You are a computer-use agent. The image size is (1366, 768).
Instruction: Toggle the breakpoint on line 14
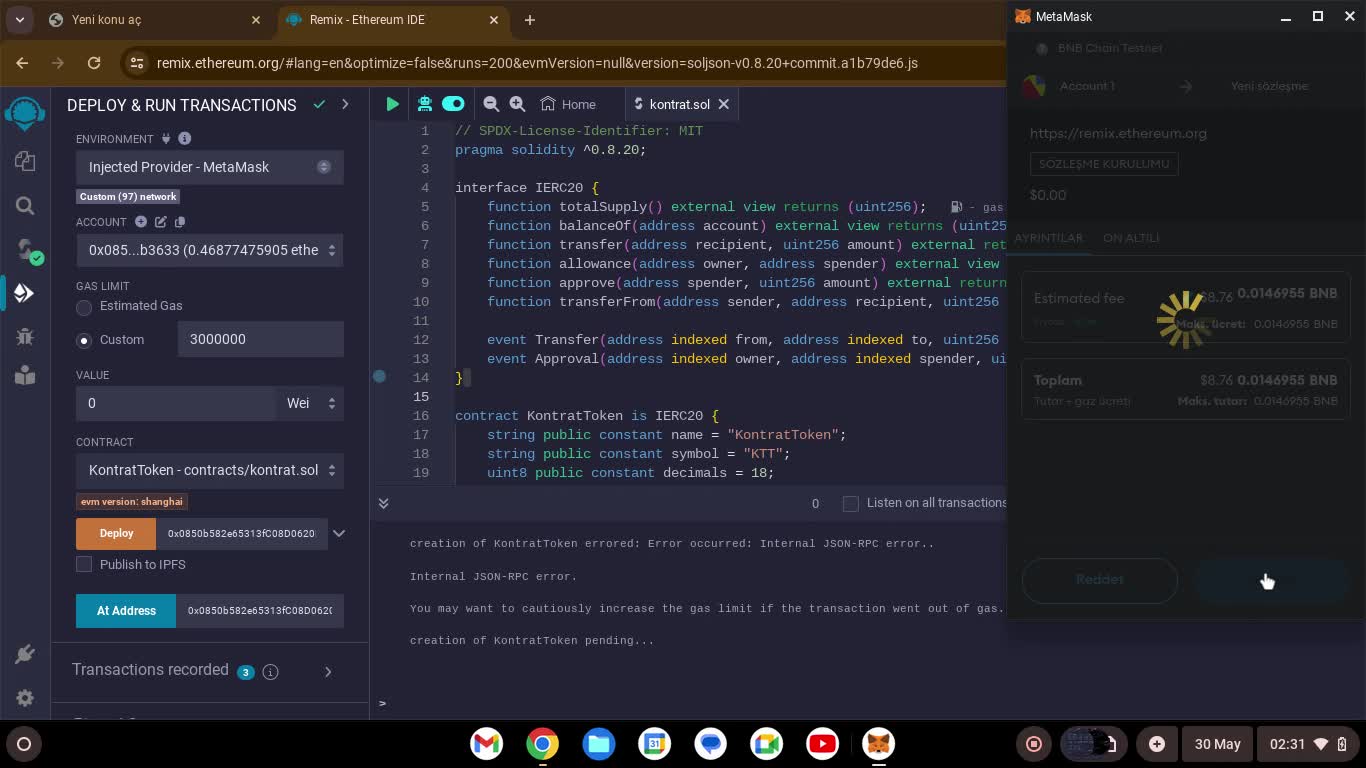pyautogui.click(x=380, y=377)
